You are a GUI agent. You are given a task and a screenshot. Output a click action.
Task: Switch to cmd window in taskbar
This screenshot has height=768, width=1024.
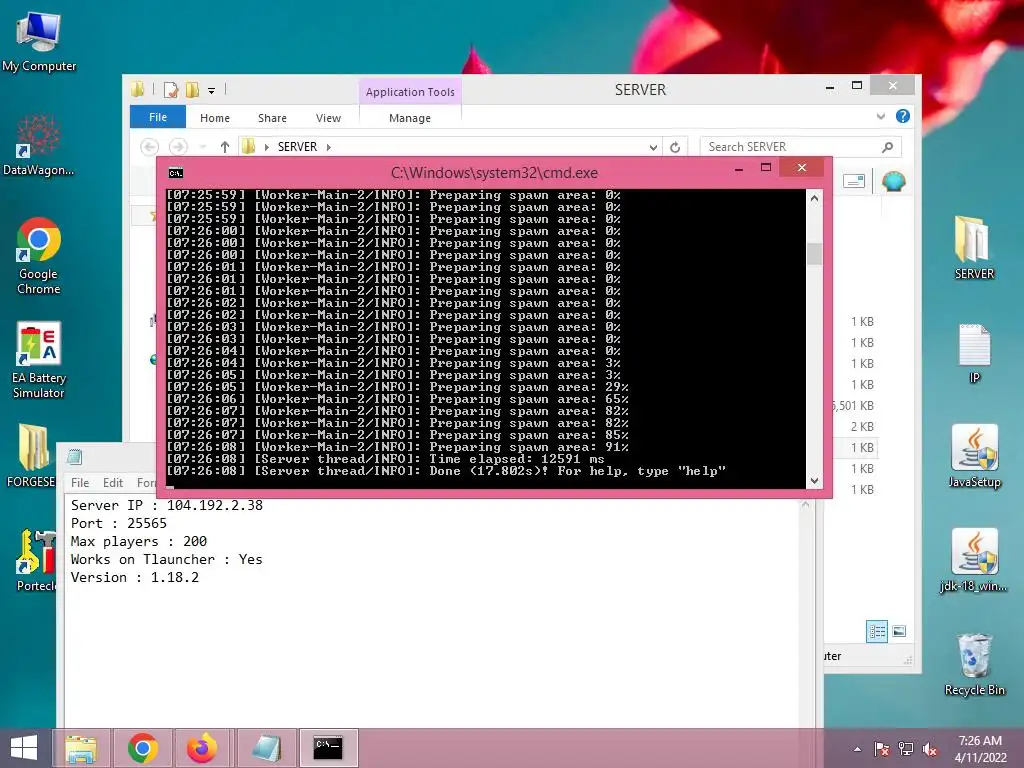pos(328,748)
